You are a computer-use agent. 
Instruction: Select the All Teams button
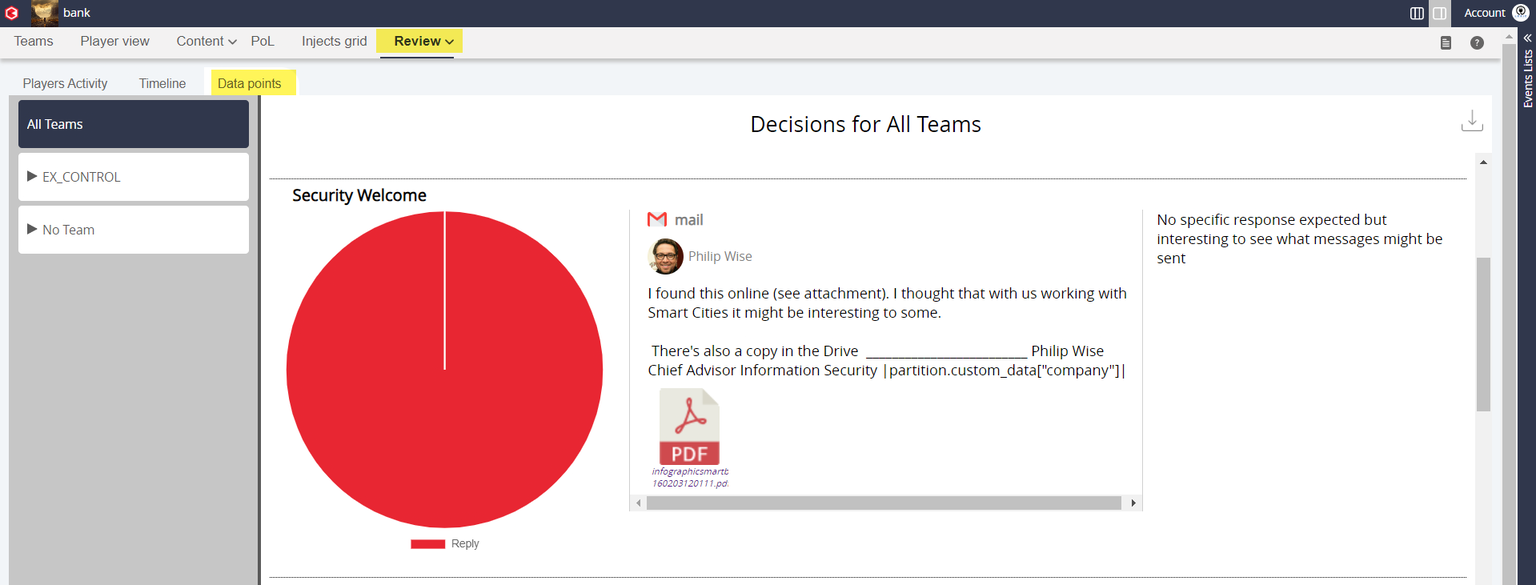point(133,124)
